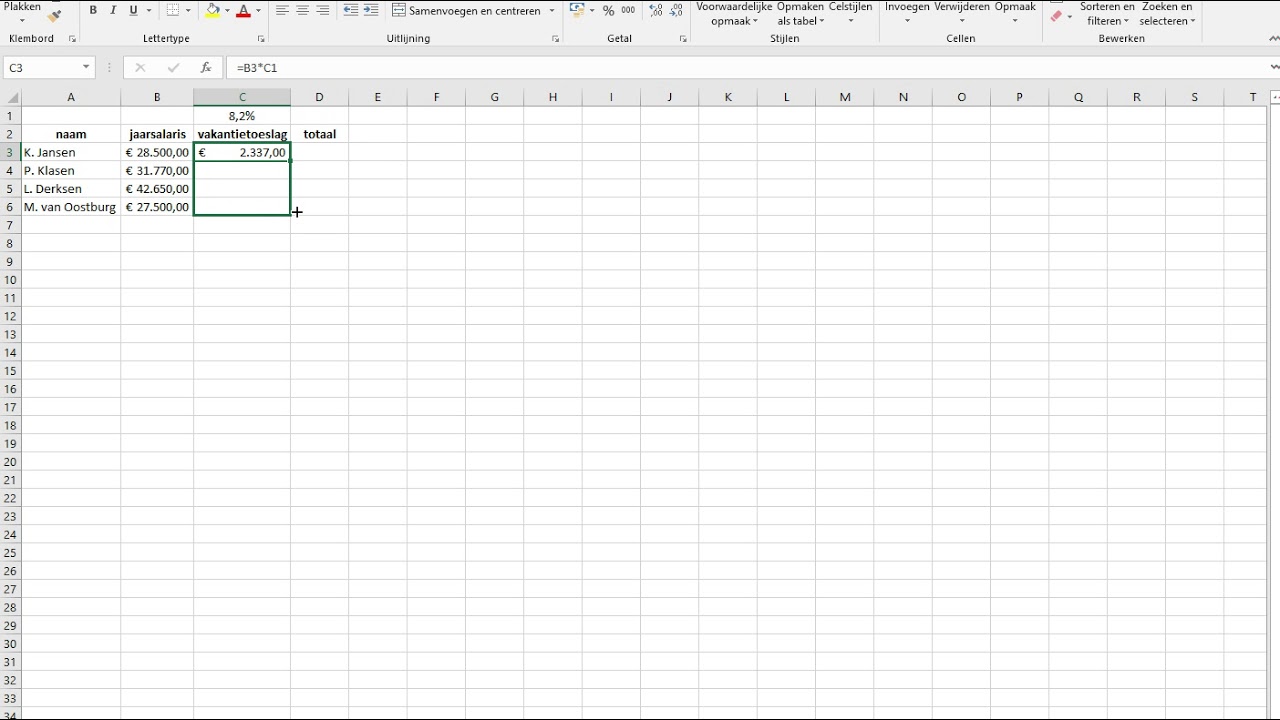This screenshot has width=1280, height=720.
Task: Open the Invoegen cells menu
Action: (x=907, y=13)
